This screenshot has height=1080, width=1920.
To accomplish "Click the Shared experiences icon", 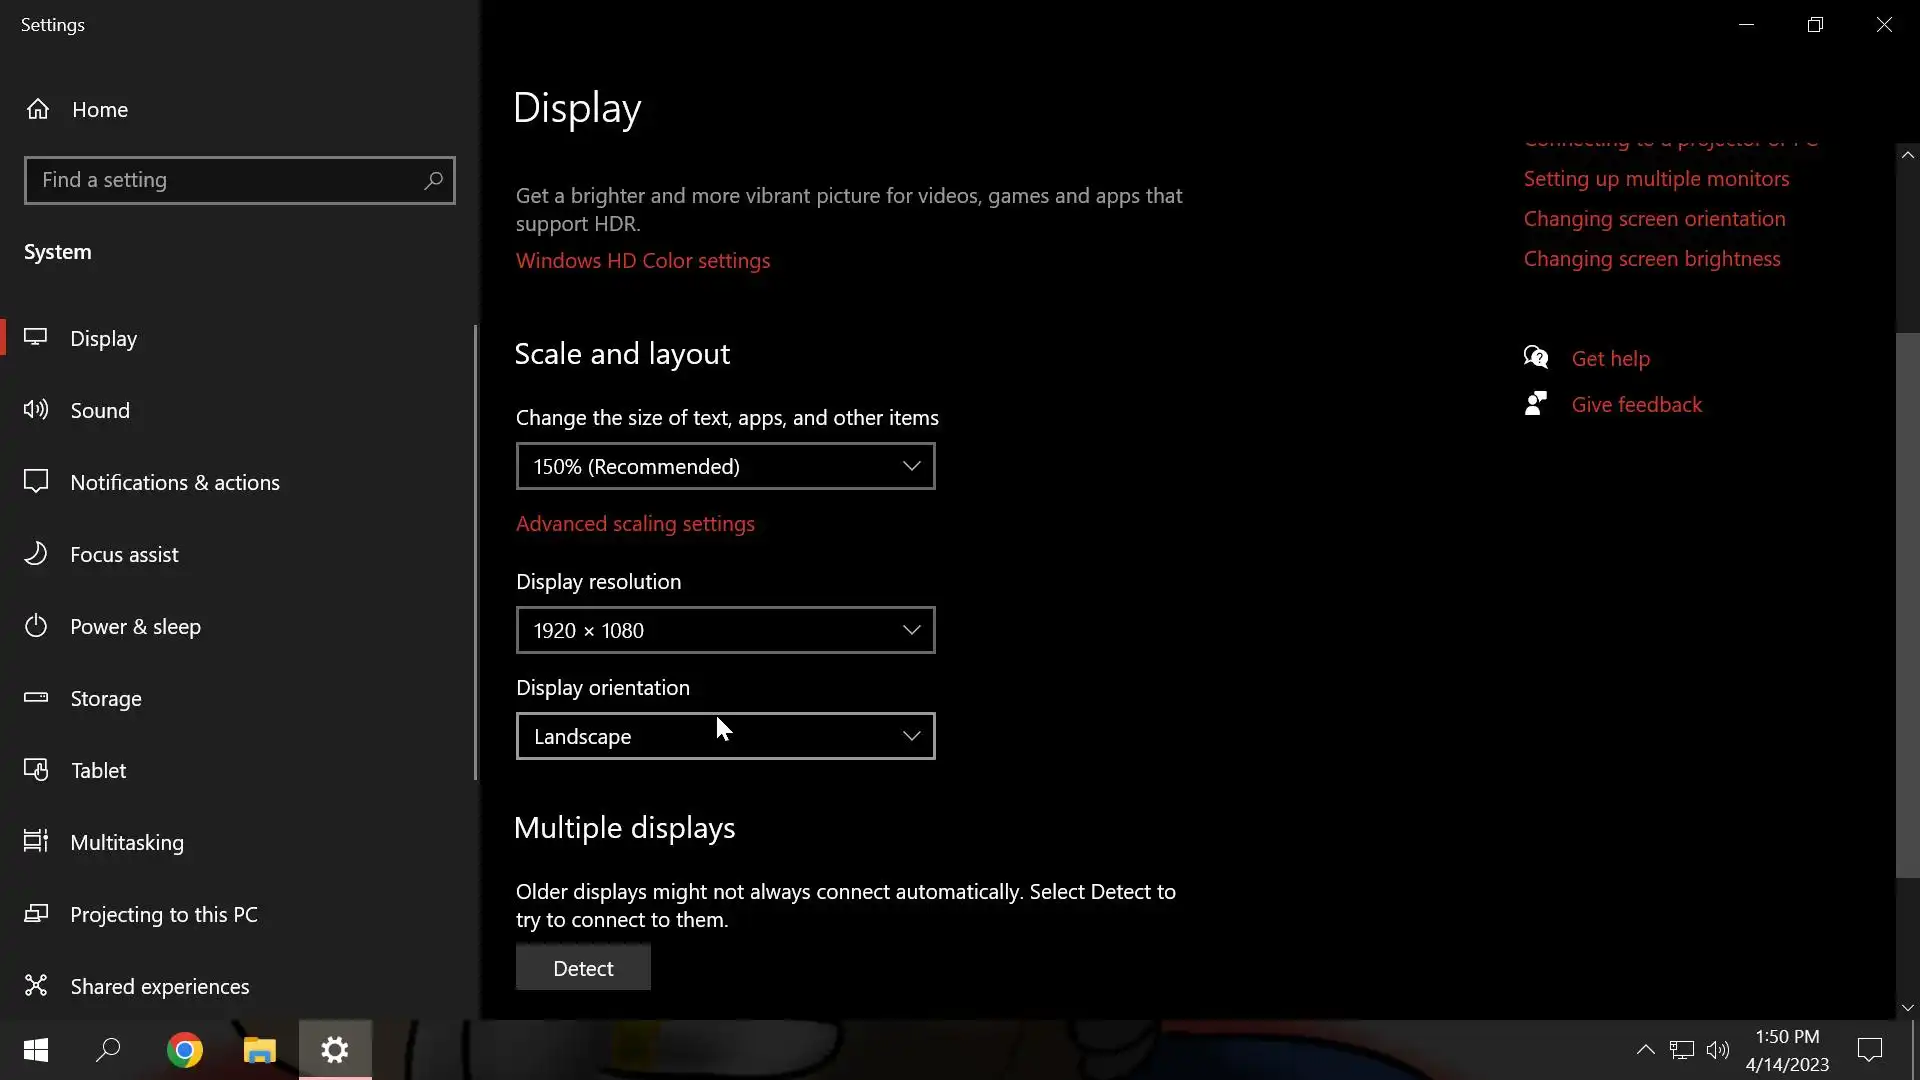I will click(36, 986).
